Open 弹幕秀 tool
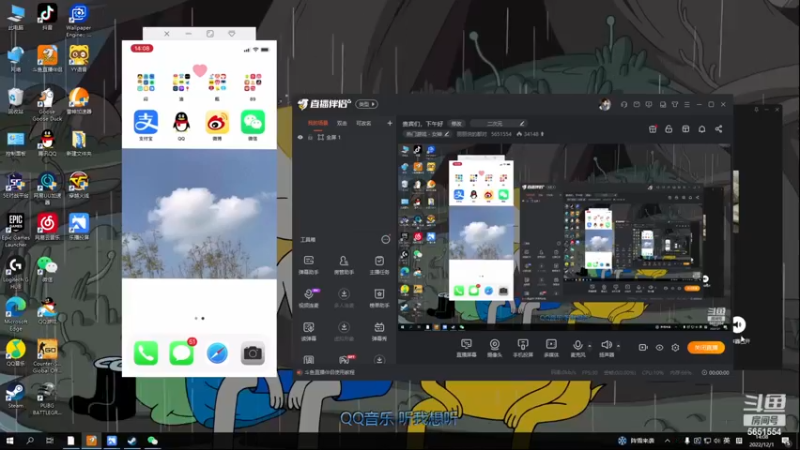Screen dimensions: 800x450 pyautogui.click(x=379, y=331)
